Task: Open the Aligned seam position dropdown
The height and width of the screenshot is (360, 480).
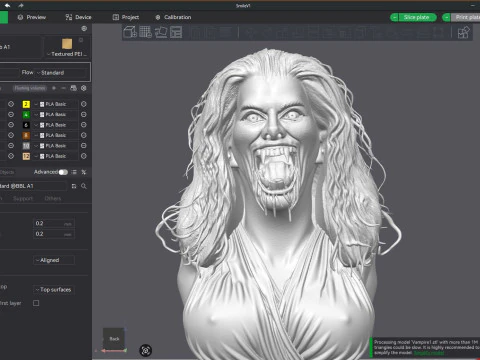Action: click(54, 260)
